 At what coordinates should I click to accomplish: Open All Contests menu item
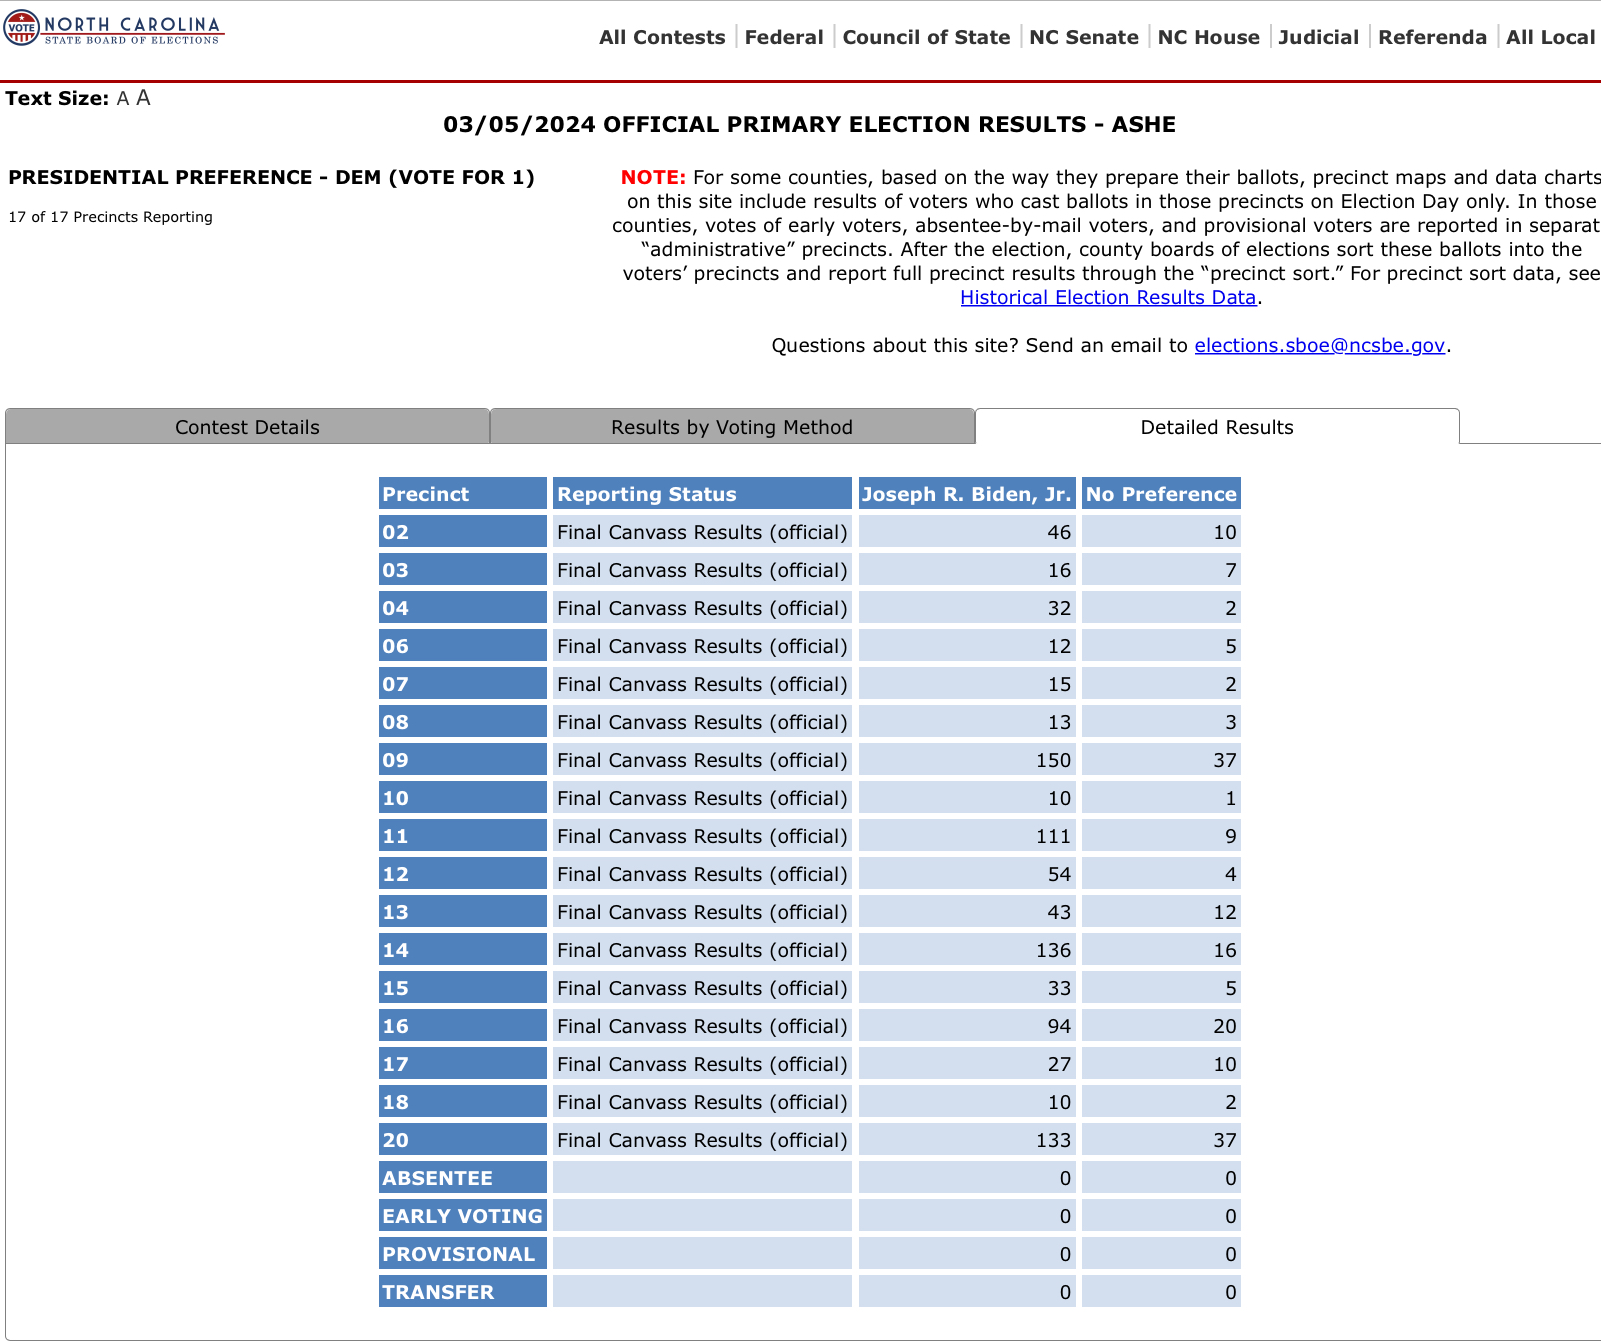[x=662, y=37]
